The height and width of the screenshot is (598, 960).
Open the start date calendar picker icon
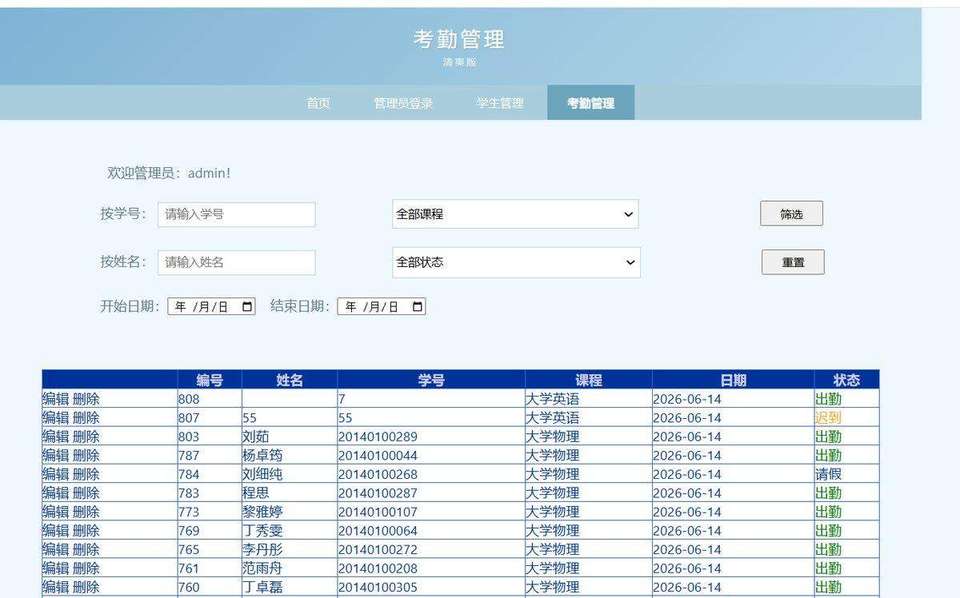coord(247,307)
